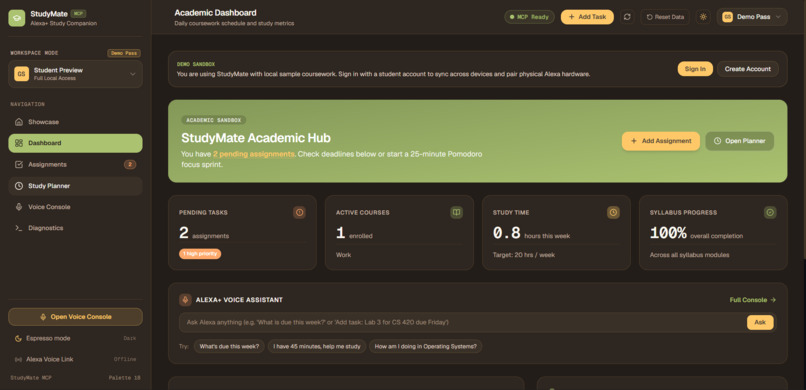The image size is (806, 390).
Task: Click the Showcase home icon
Action: tap(19, 122)
